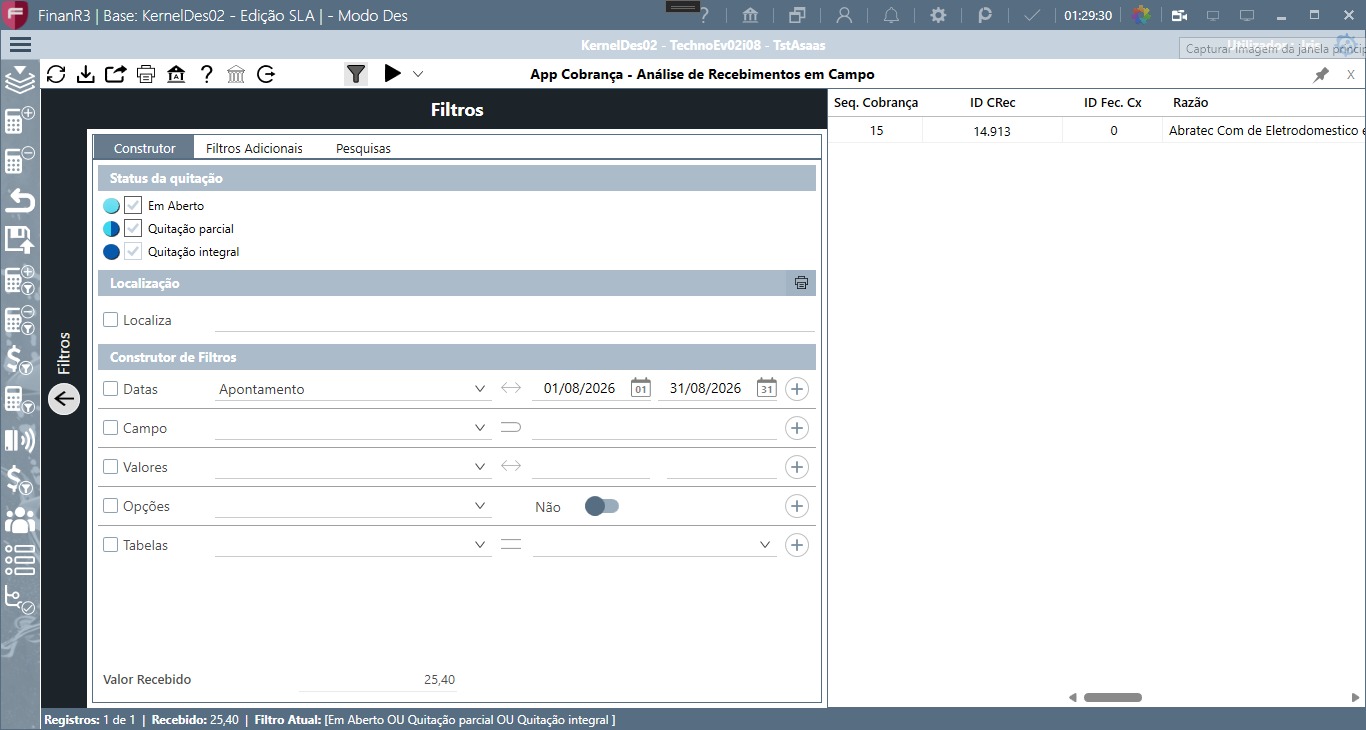The width and height of the screenshot is (1366, 730).
Task: Switch to the Construtor tab
Action: 144,148
